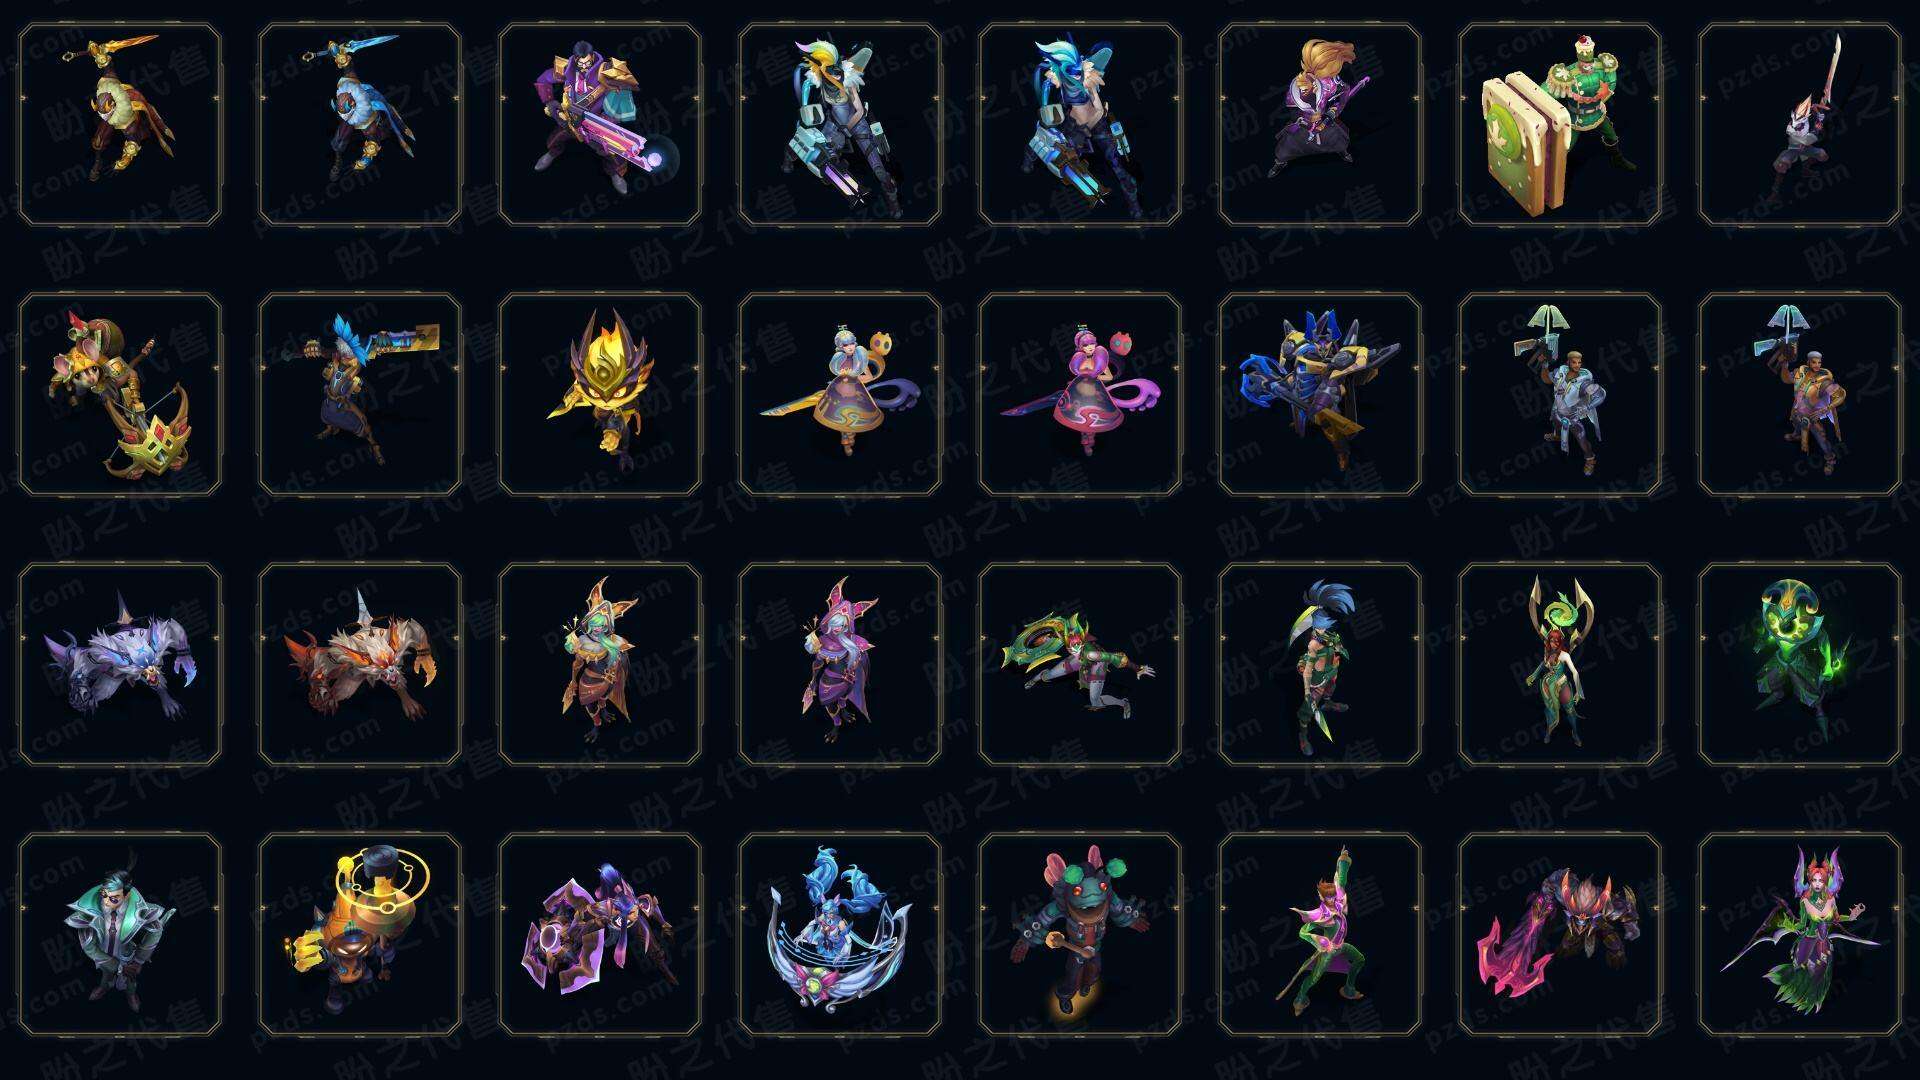Screen dimensions: 1920x1080
Task: Select the silver-blue wolf beast tile
Action: [x=120, y=664]
